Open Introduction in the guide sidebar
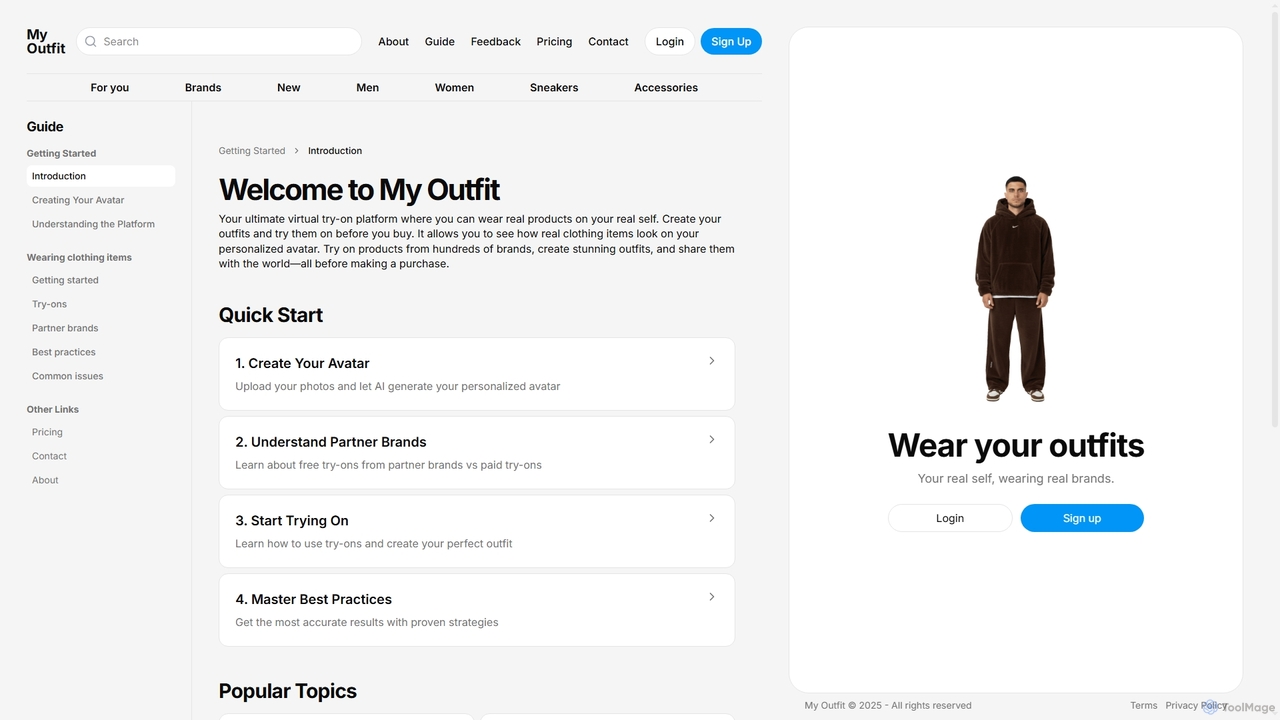The height and width of the screenshot is (720, 1280). click(101, 176)
